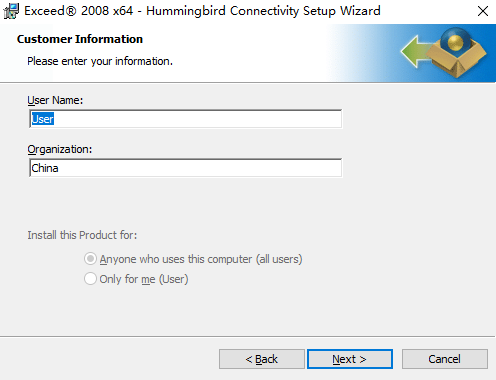Click the 'Install this Product for:' label

point(82,235)
